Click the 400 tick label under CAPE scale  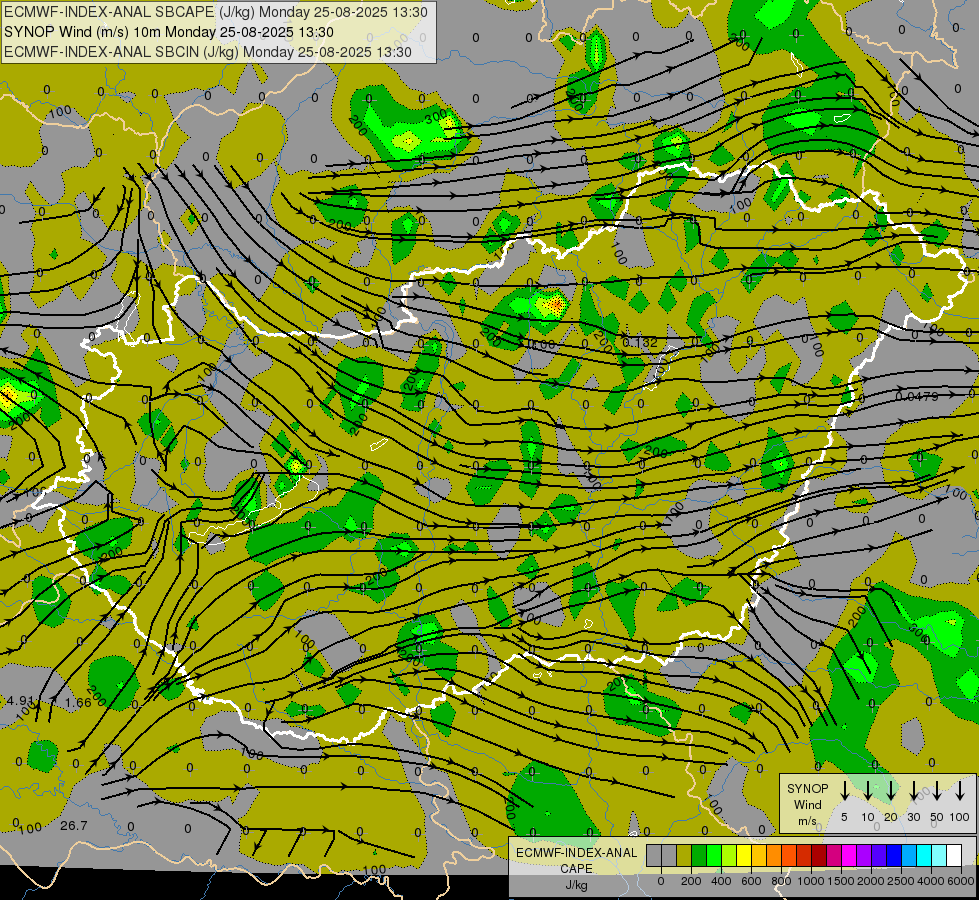point(721,881)
